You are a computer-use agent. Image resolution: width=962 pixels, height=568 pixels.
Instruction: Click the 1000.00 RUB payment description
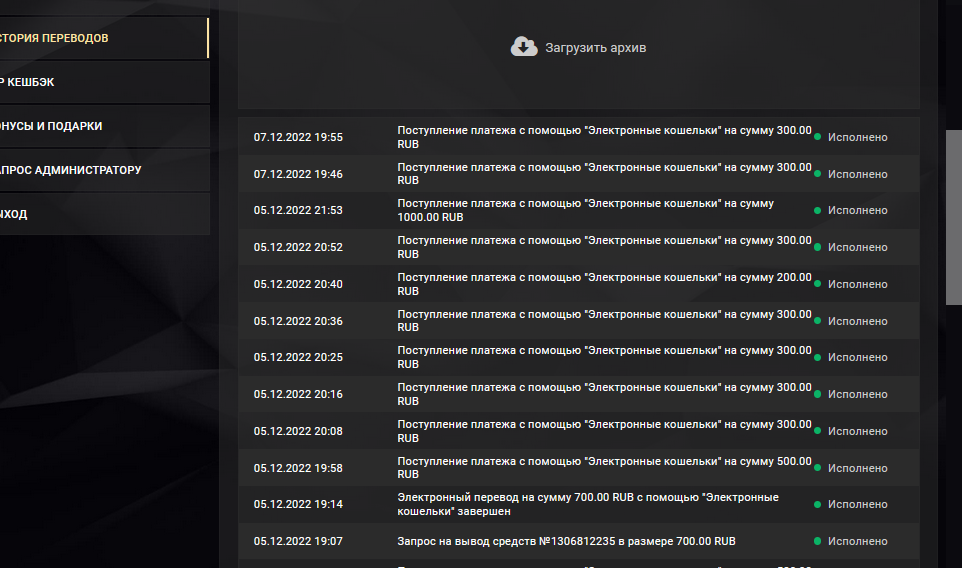coord(585,210)
